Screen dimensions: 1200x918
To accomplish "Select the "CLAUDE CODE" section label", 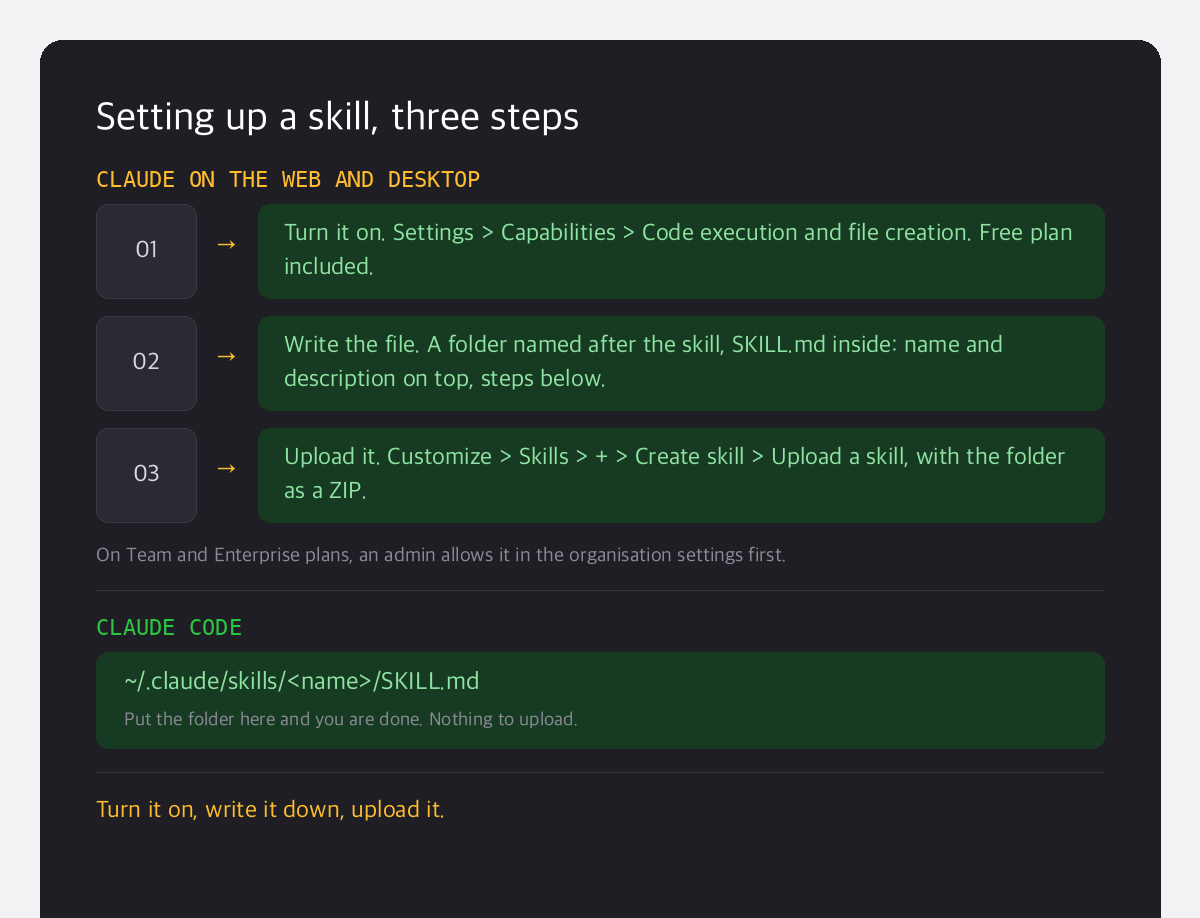I will (x=169, y=628).
